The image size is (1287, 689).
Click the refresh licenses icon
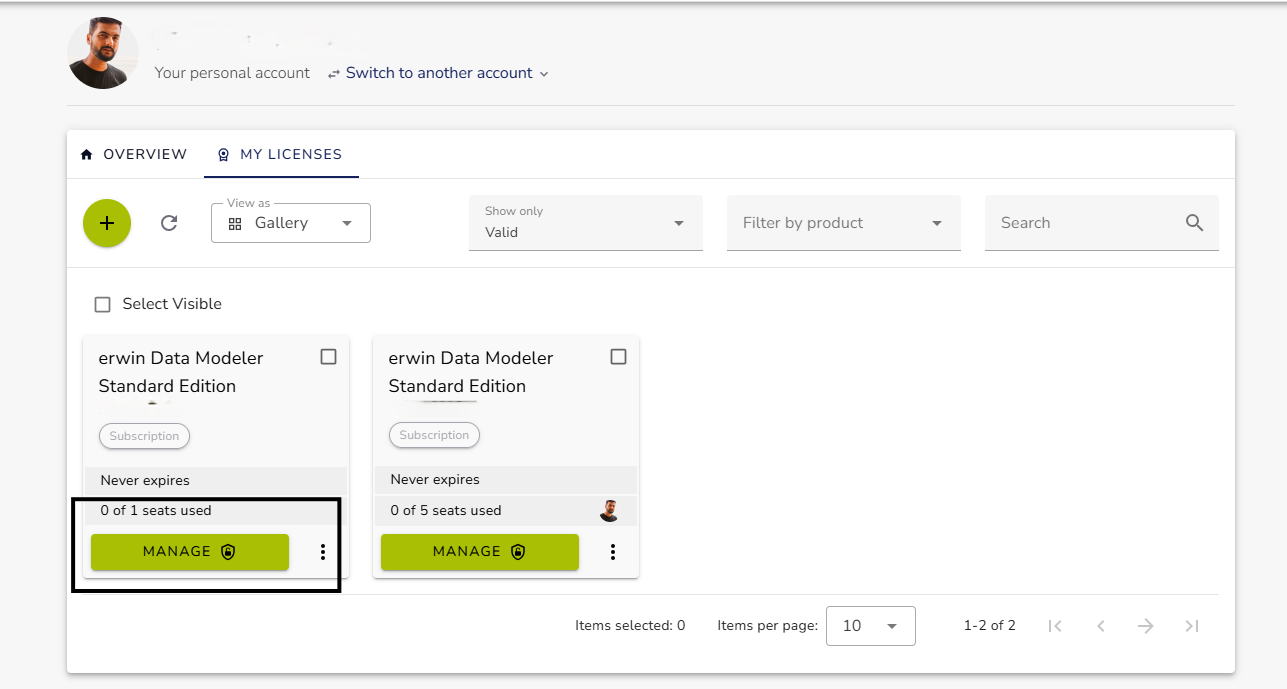(x=169, y=223)
